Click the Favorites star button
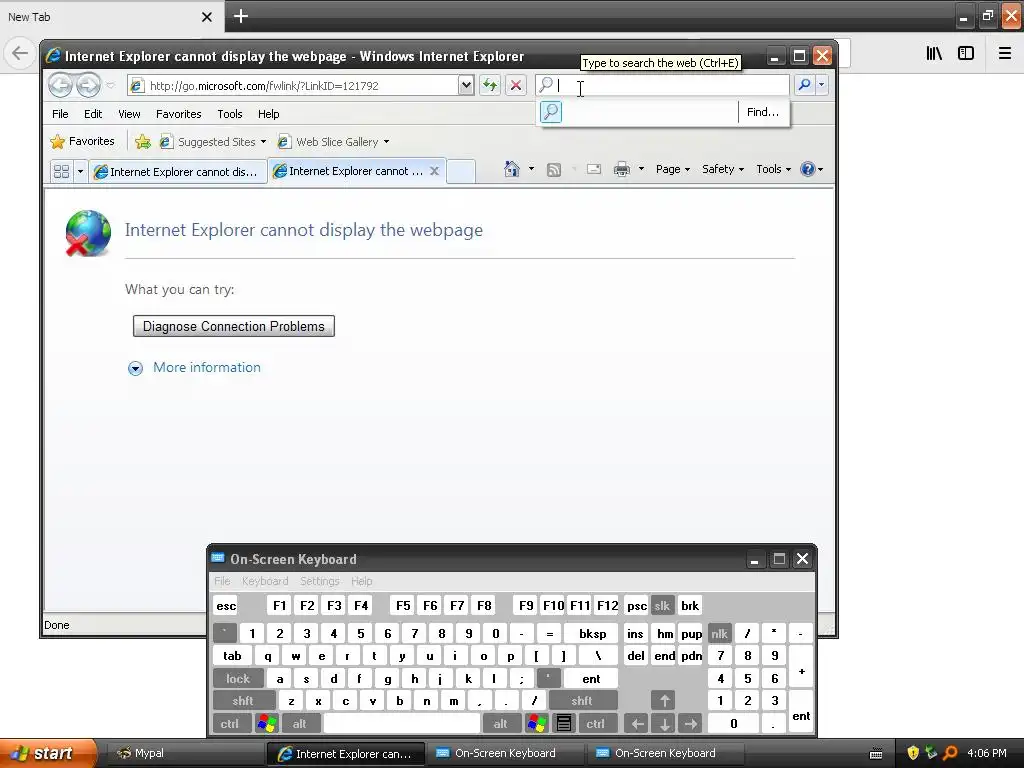The image size is (1024, 768). point(82,141)
